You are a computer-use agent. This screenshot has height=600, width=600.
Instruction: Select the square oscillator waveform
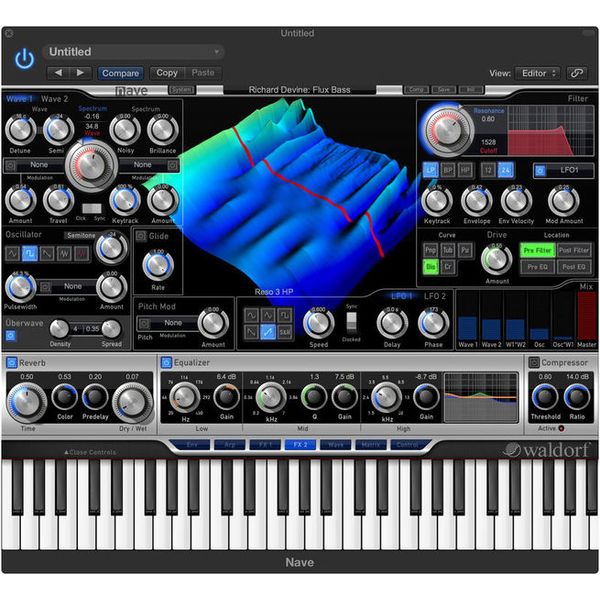(x=30, y=254)
